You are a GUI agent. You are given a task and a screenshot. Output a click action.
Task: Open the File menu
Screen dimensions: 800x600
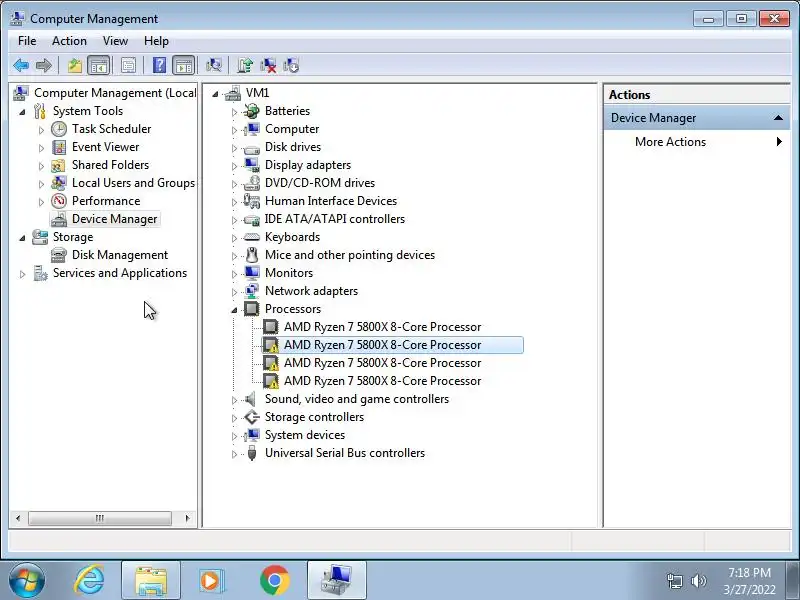coord(27,41)
